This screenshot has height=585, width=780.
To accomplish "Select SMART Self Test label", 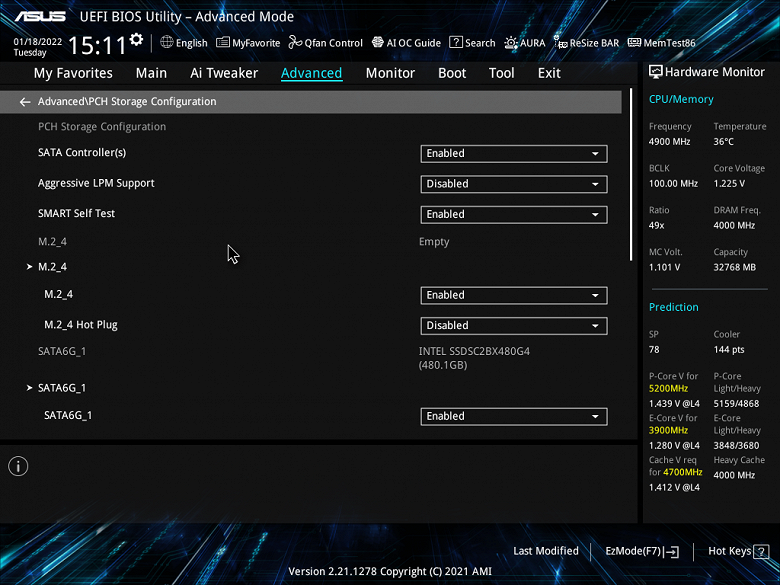I will point(76,213).
